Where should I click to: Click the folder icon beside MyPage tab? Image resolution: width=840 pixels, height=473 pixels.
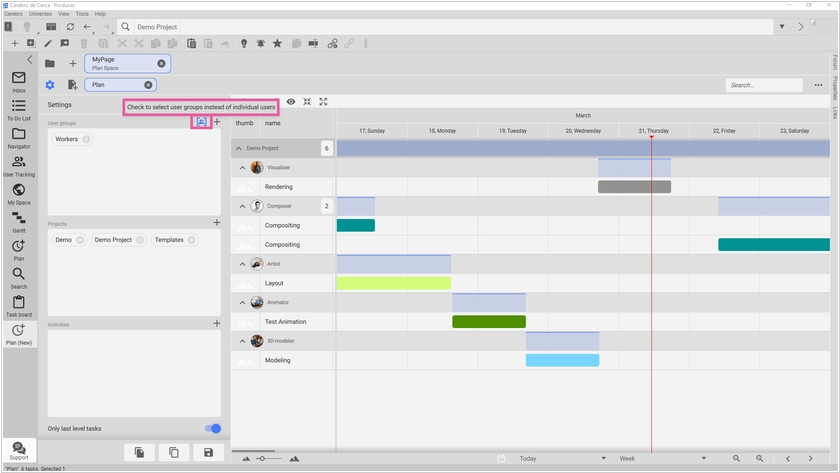click(x=50, y=64)
